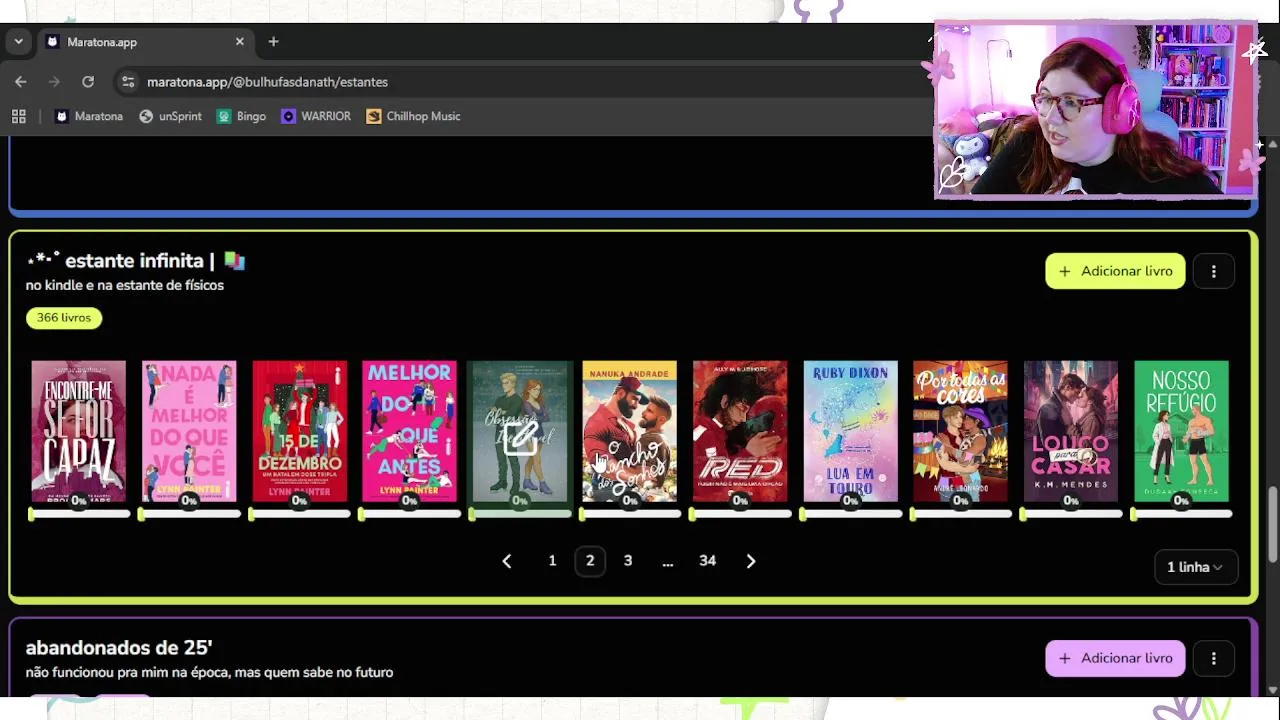Open the '1 linha' rows dropdown

pos(1195,567)
